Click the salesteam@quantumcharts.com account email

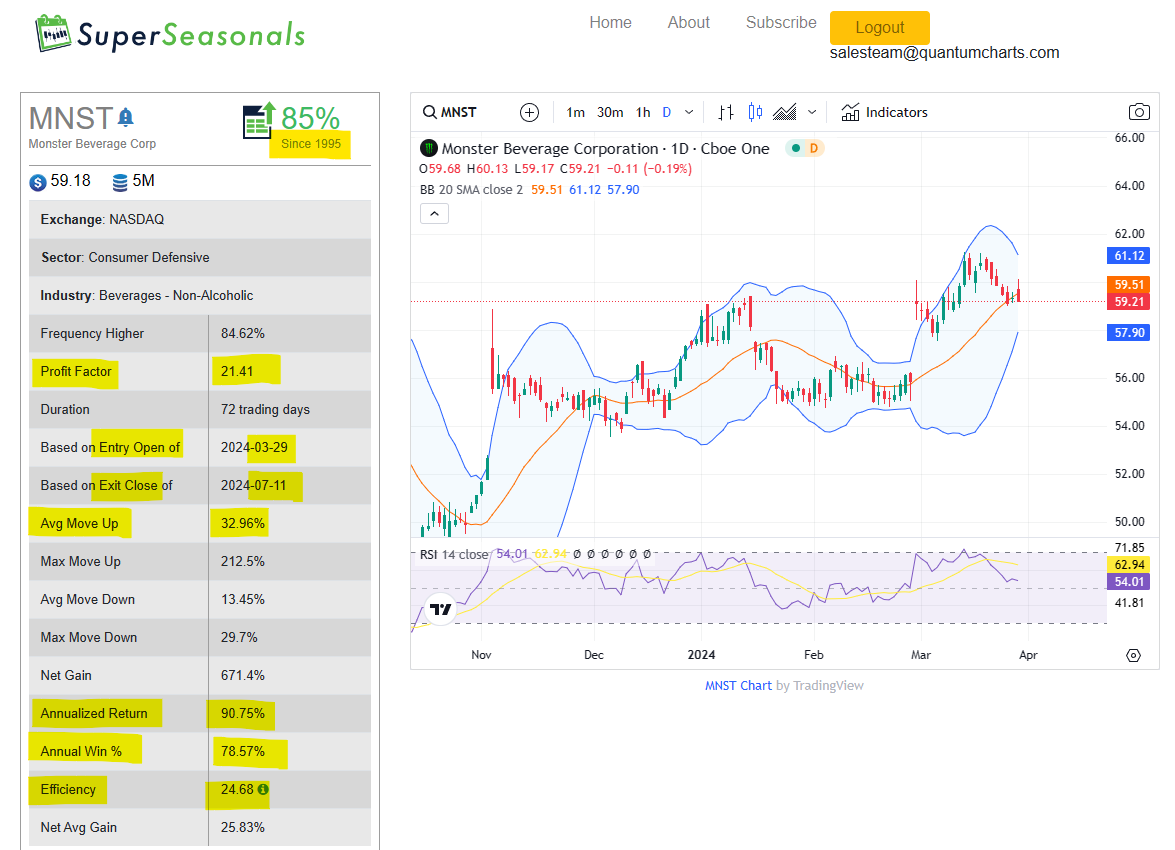click(x=944, y=52)
